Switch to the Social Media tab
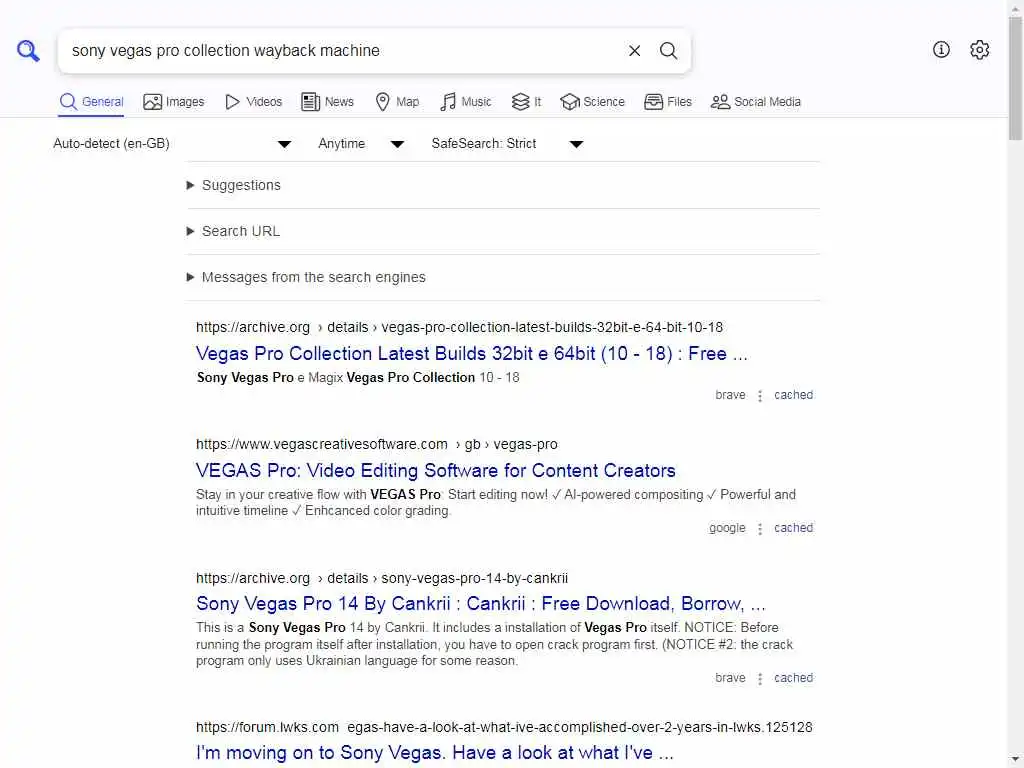1024x768 pixels. point(756,102)
